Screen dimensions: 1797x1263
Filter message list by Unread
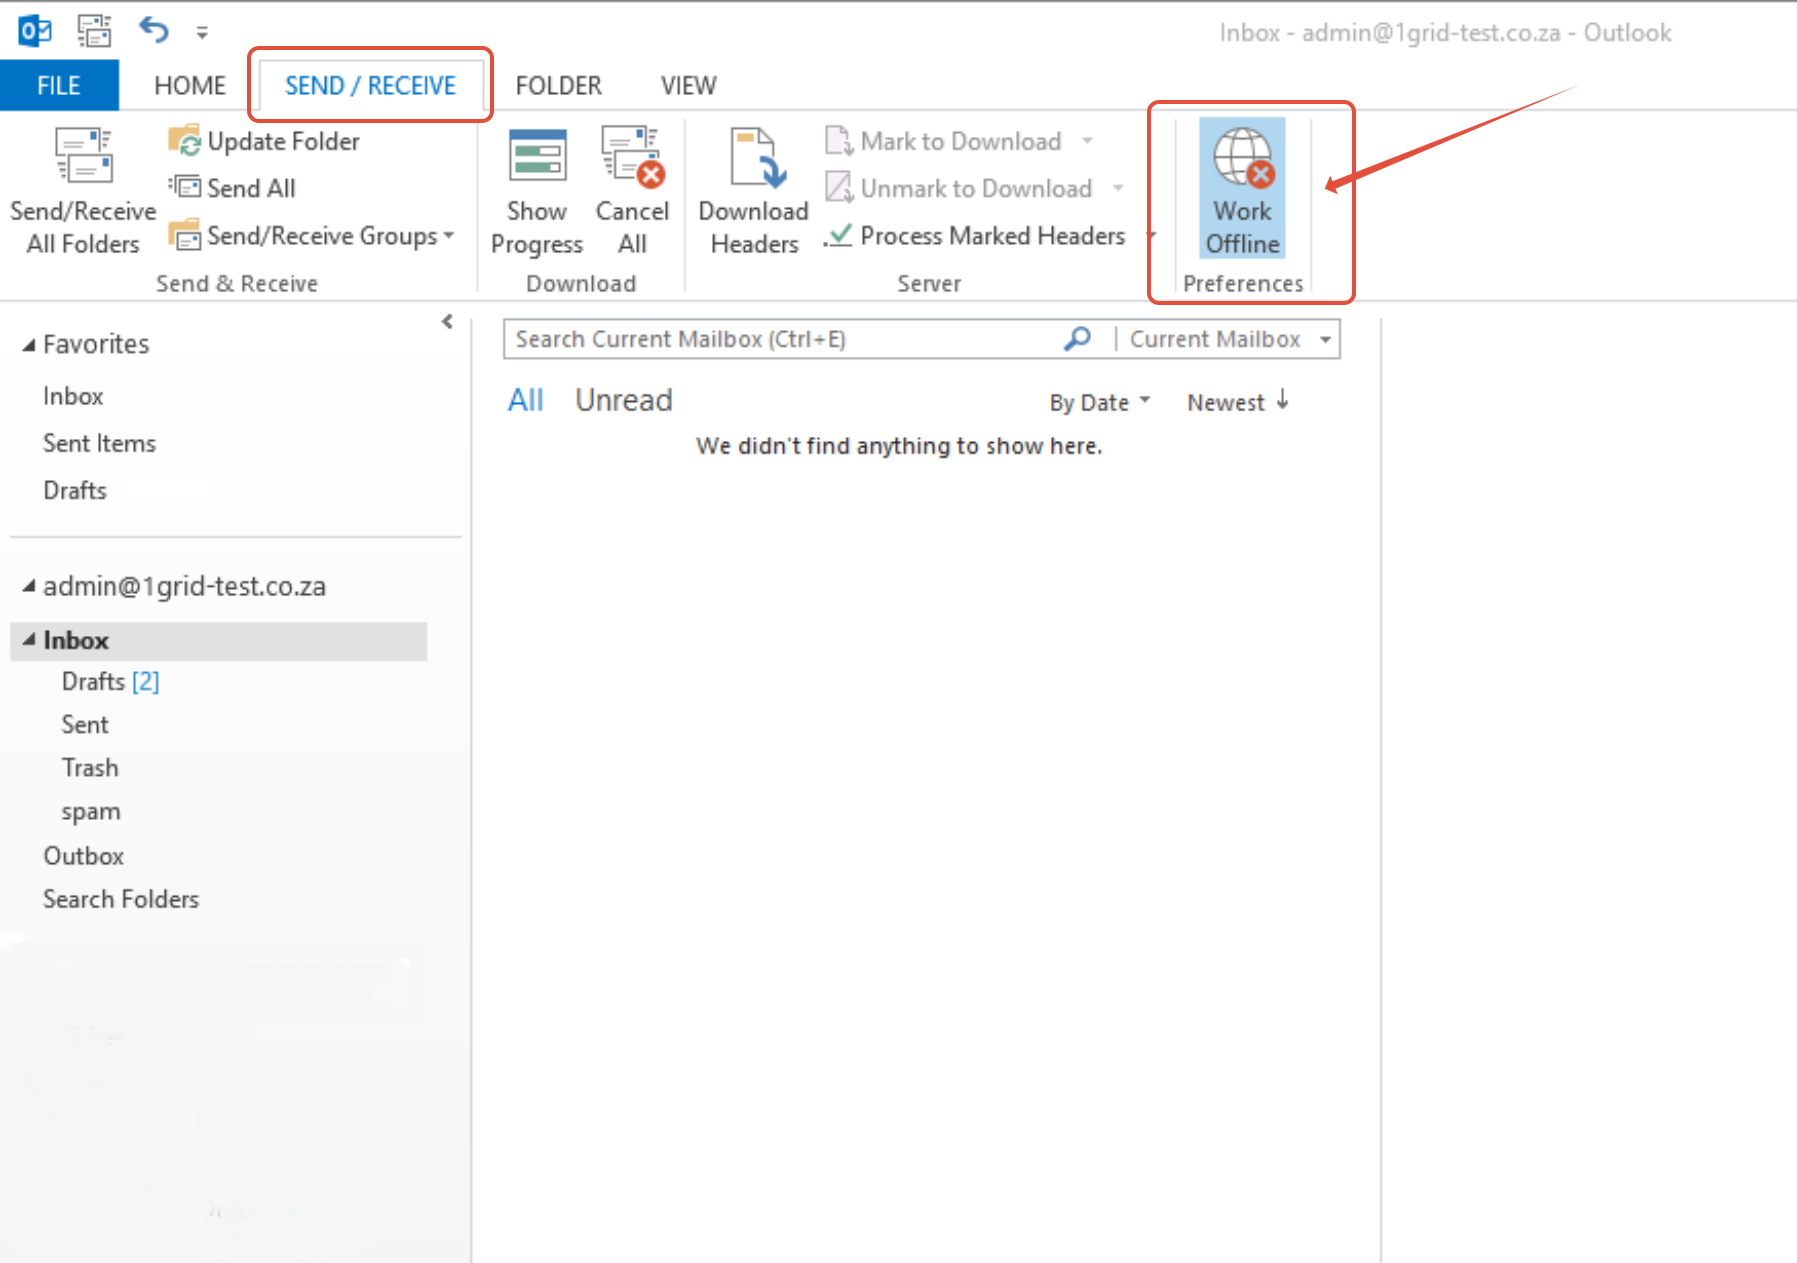click(623, 400)
